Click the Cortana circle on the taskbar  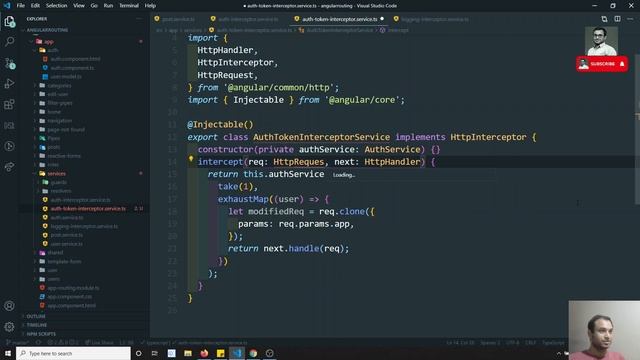[138, 353]
